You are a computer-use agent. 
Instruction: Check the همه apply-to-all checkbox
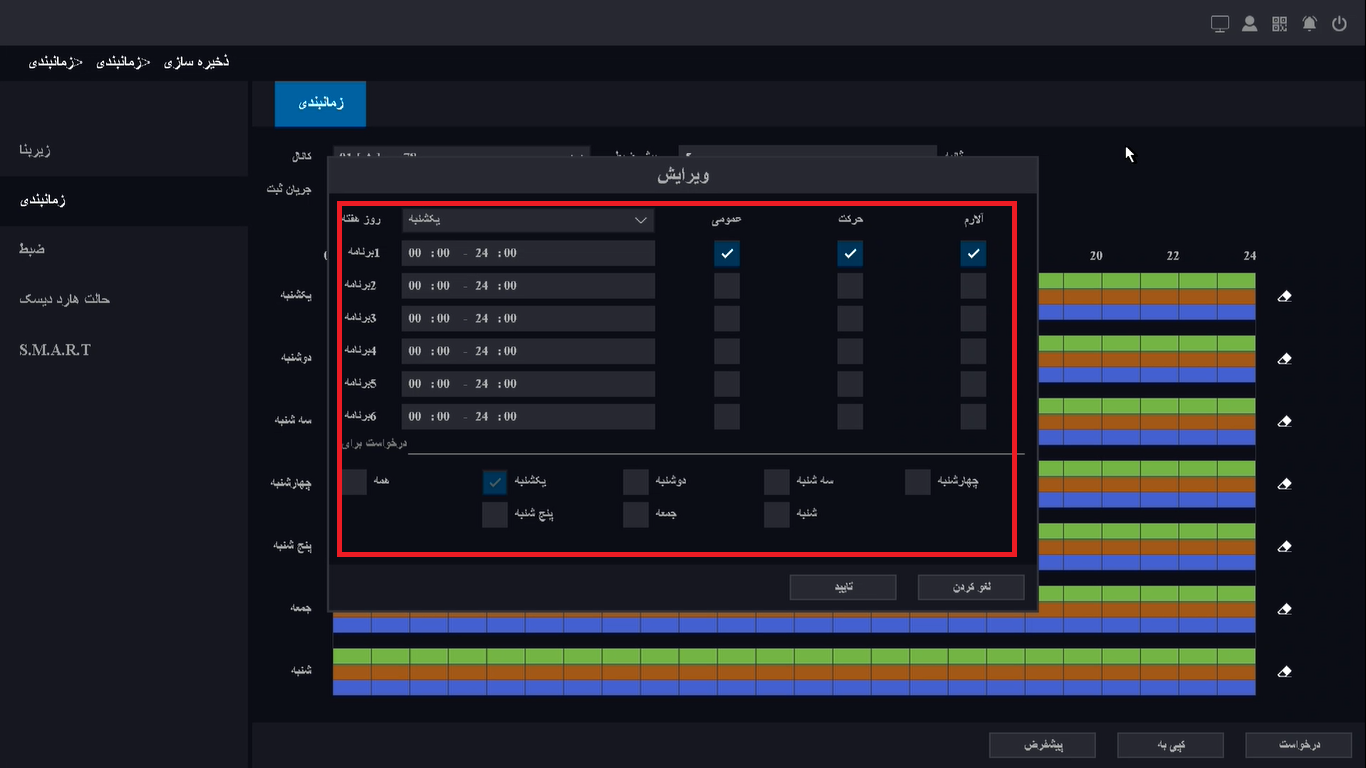coord(354,482)
